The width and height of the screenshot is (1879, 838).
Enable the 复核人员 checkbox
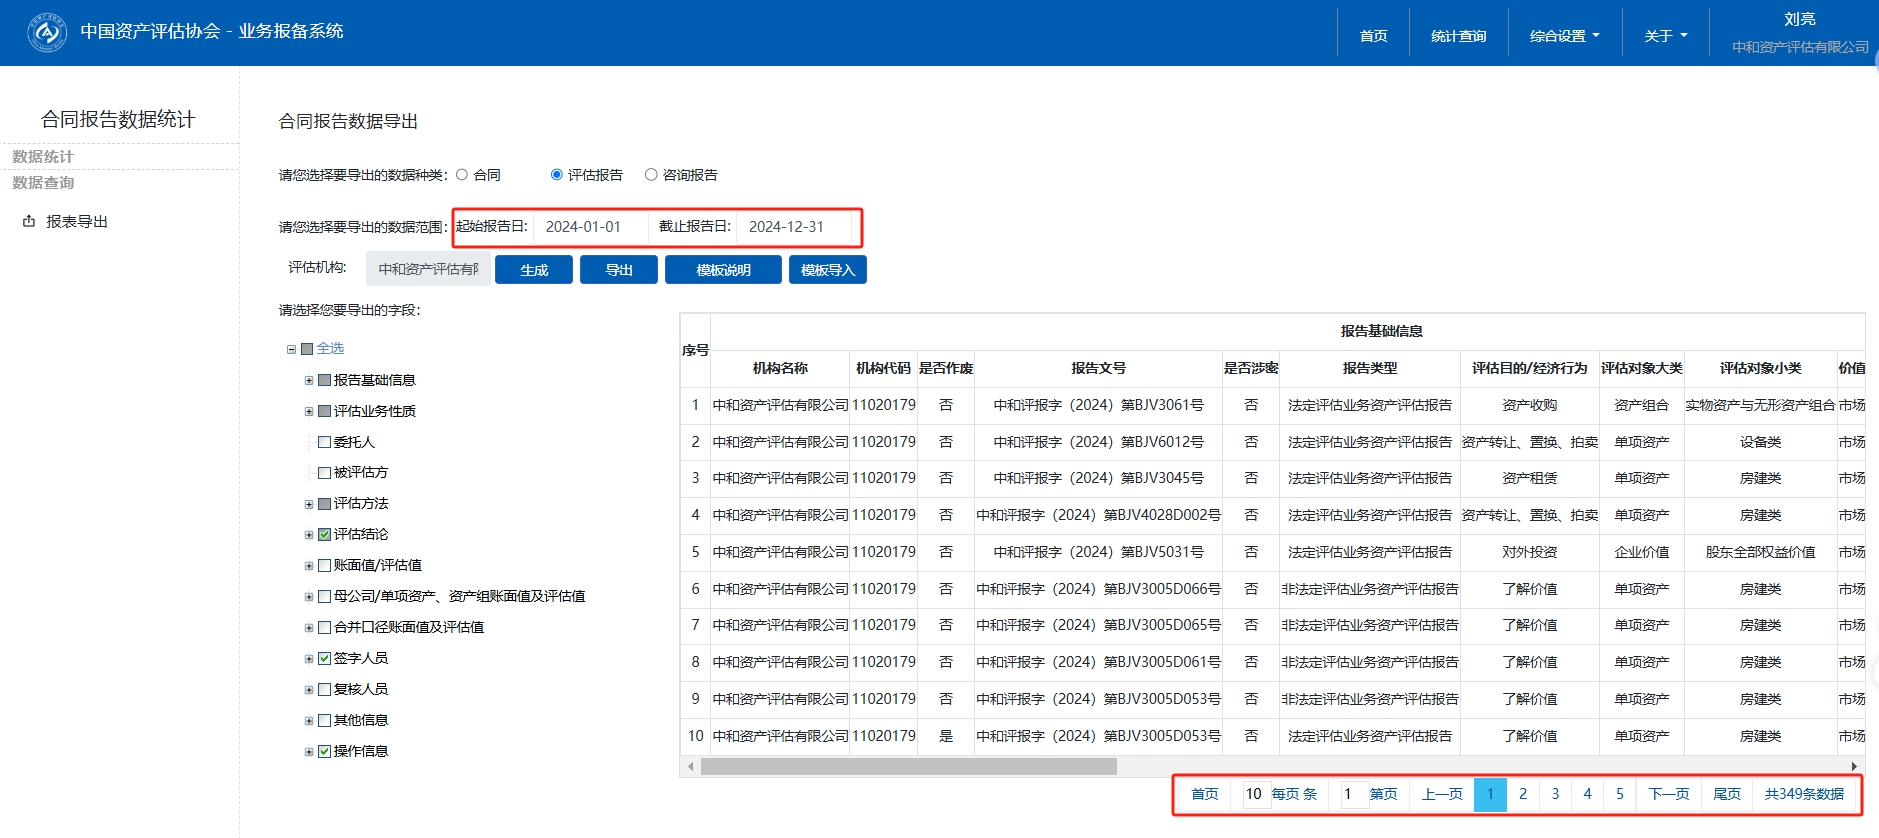324,690
